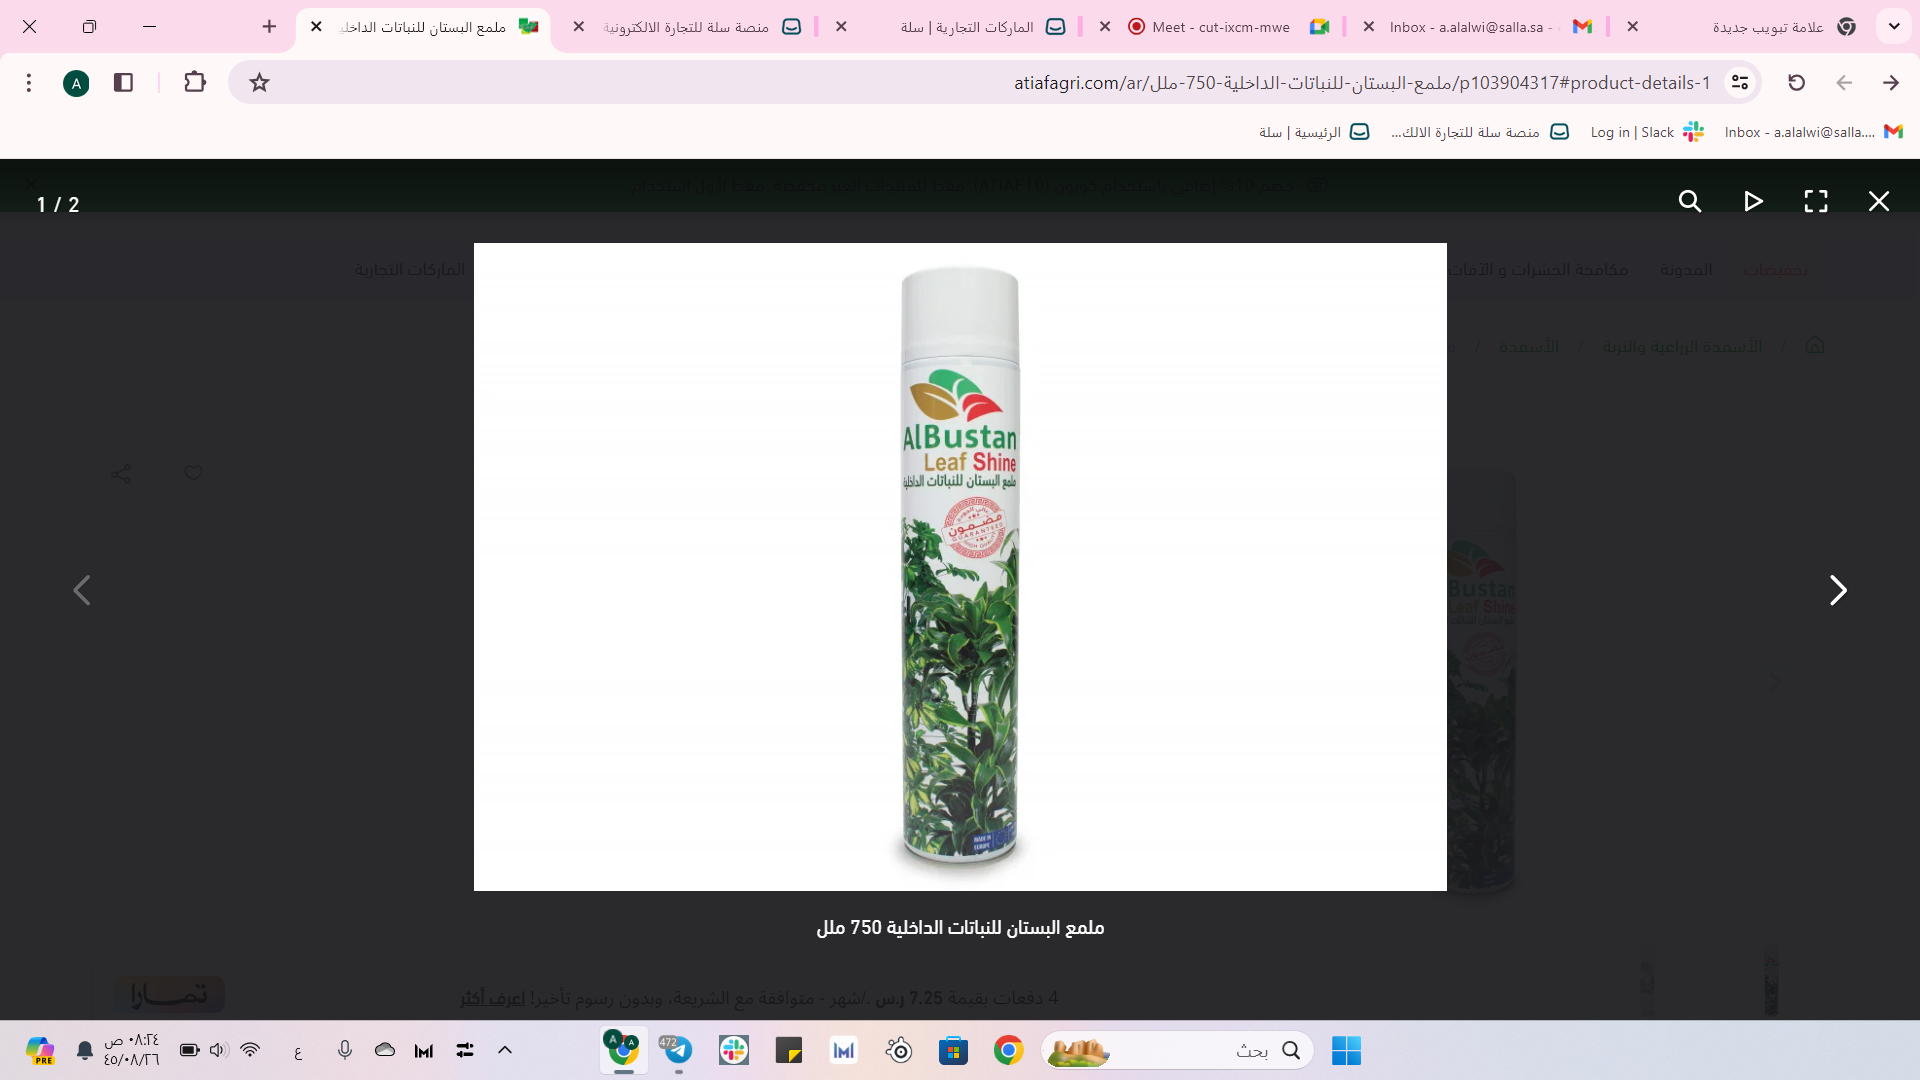Open the clock and date panel
Image resolution: width=1920 pixels, height=1080 pixels.
click(x=131, y=1050)
